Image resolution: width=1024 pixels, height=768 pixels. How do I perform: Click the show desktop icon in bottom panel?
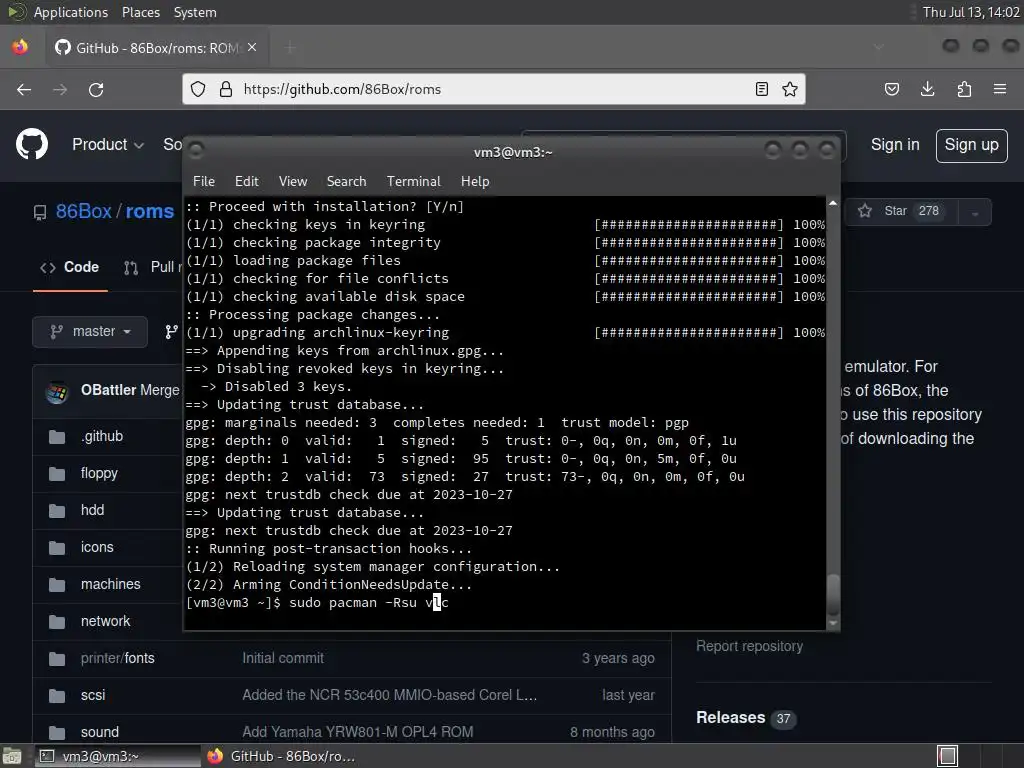tap(11, 756)
